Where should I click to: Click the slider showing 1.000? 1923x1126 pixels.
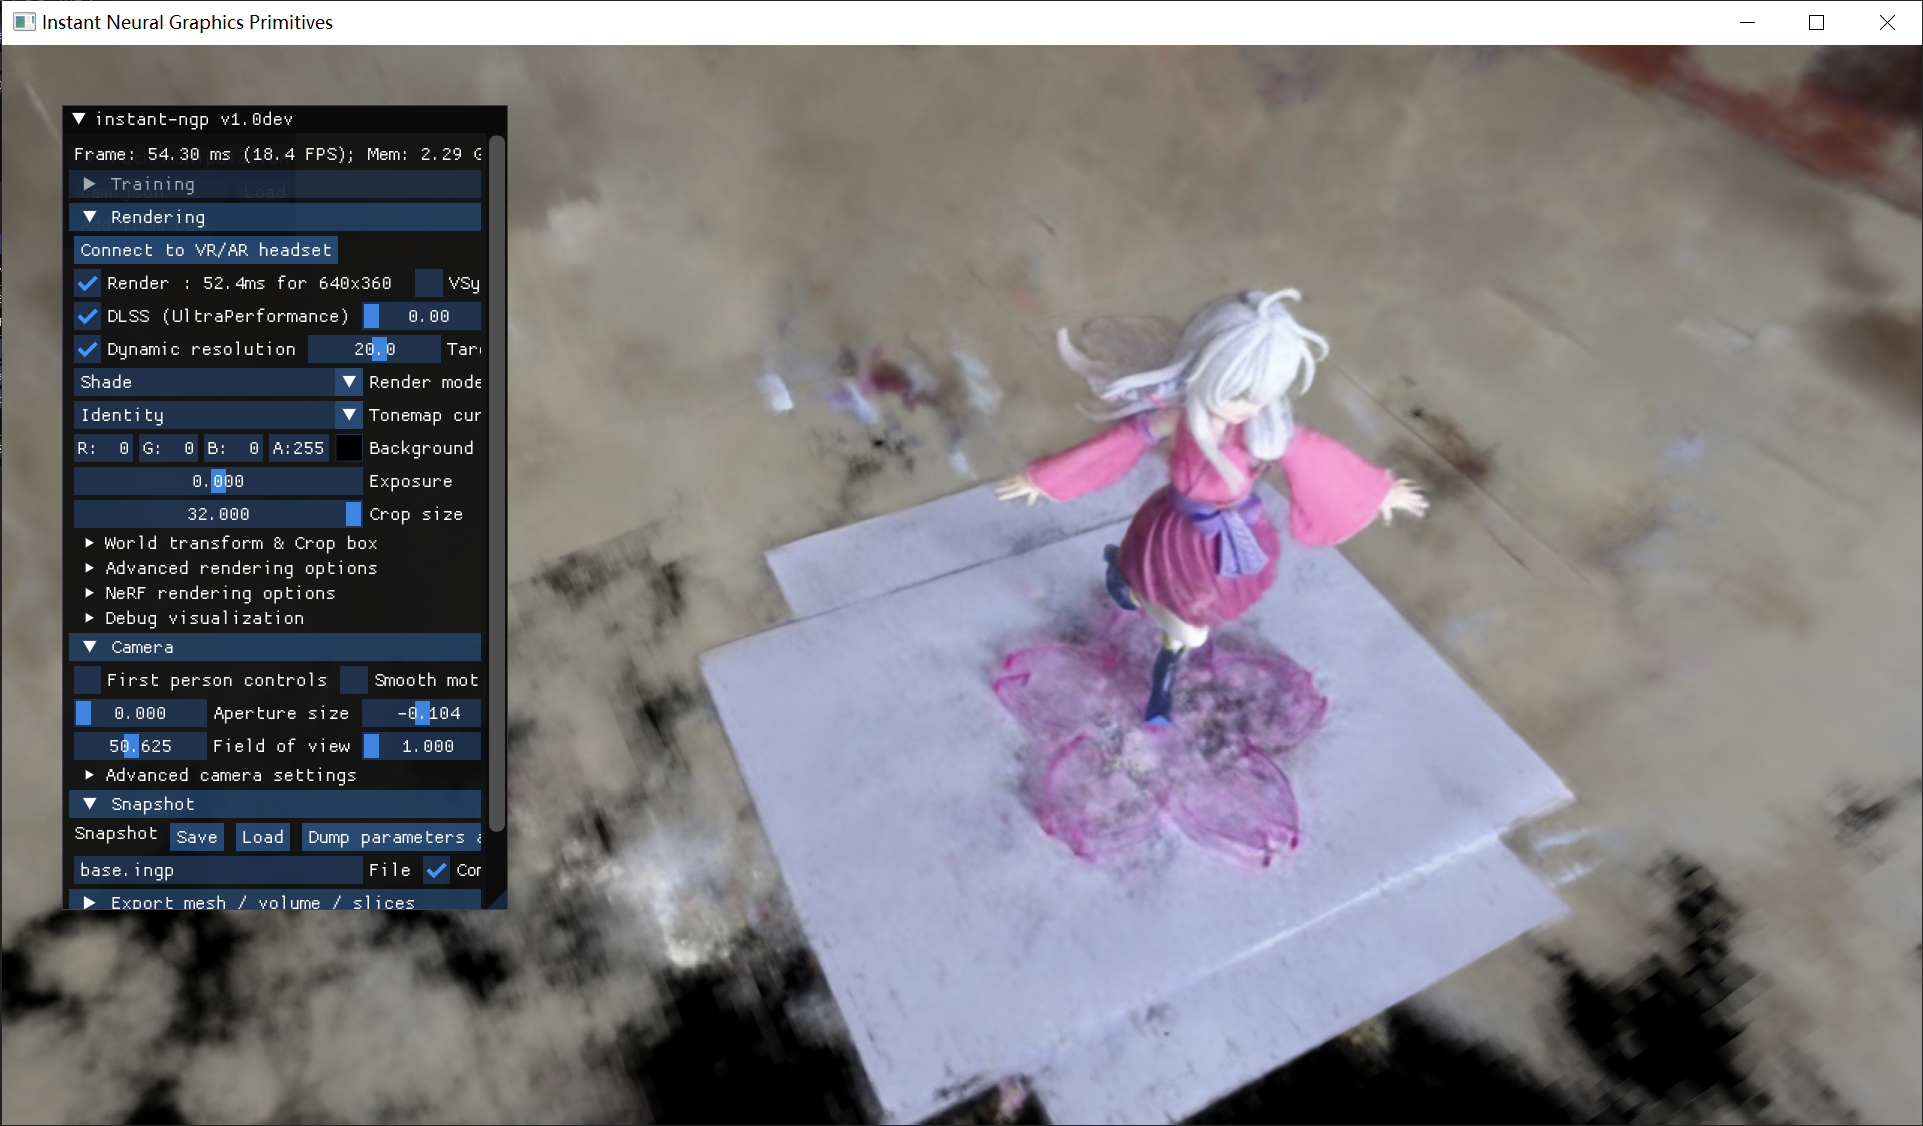pos(421,746)
